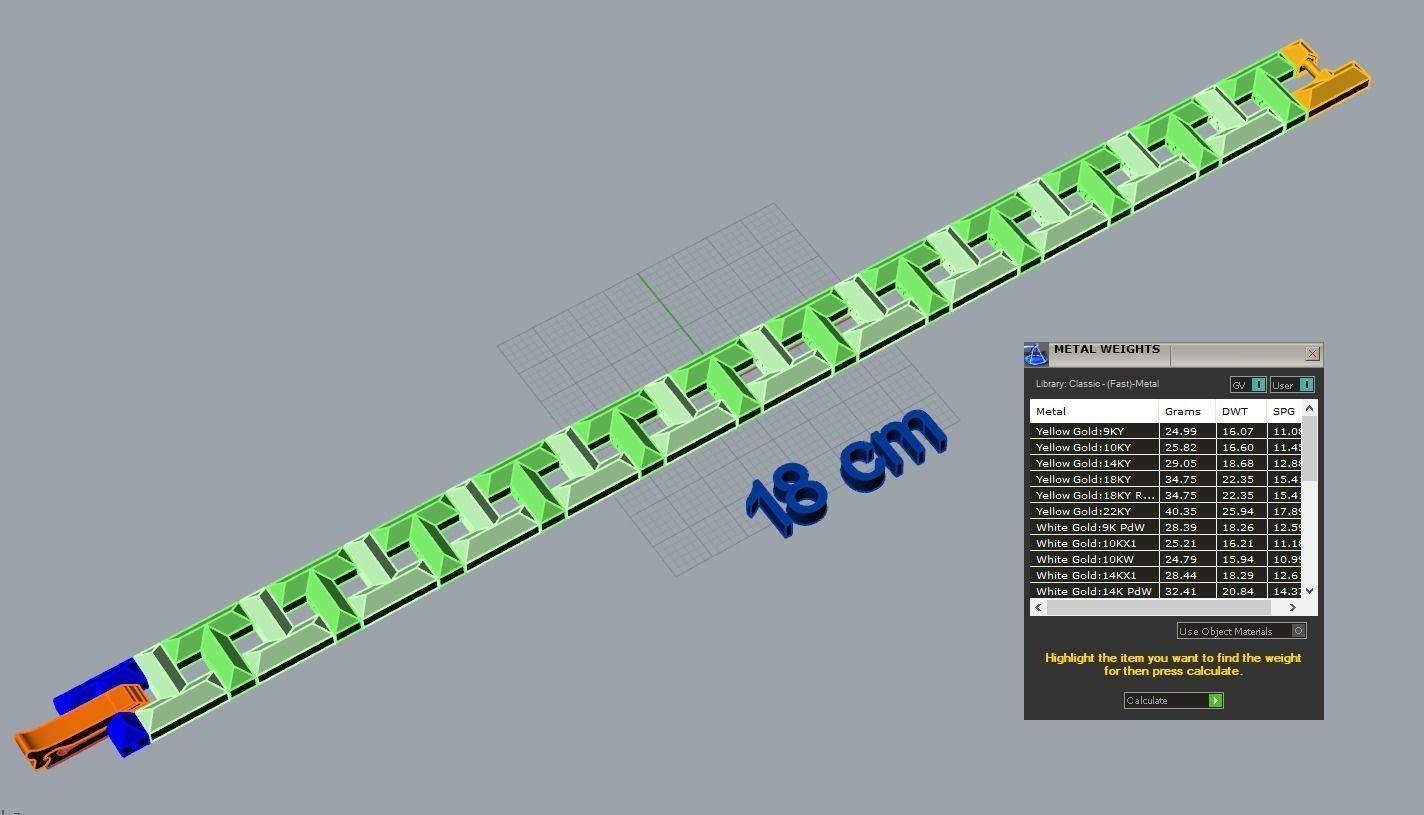This screenshot has height=815, width=1424.
Task: Select Yellow Gold:14KY row
Action: [x=1166, y=463]
